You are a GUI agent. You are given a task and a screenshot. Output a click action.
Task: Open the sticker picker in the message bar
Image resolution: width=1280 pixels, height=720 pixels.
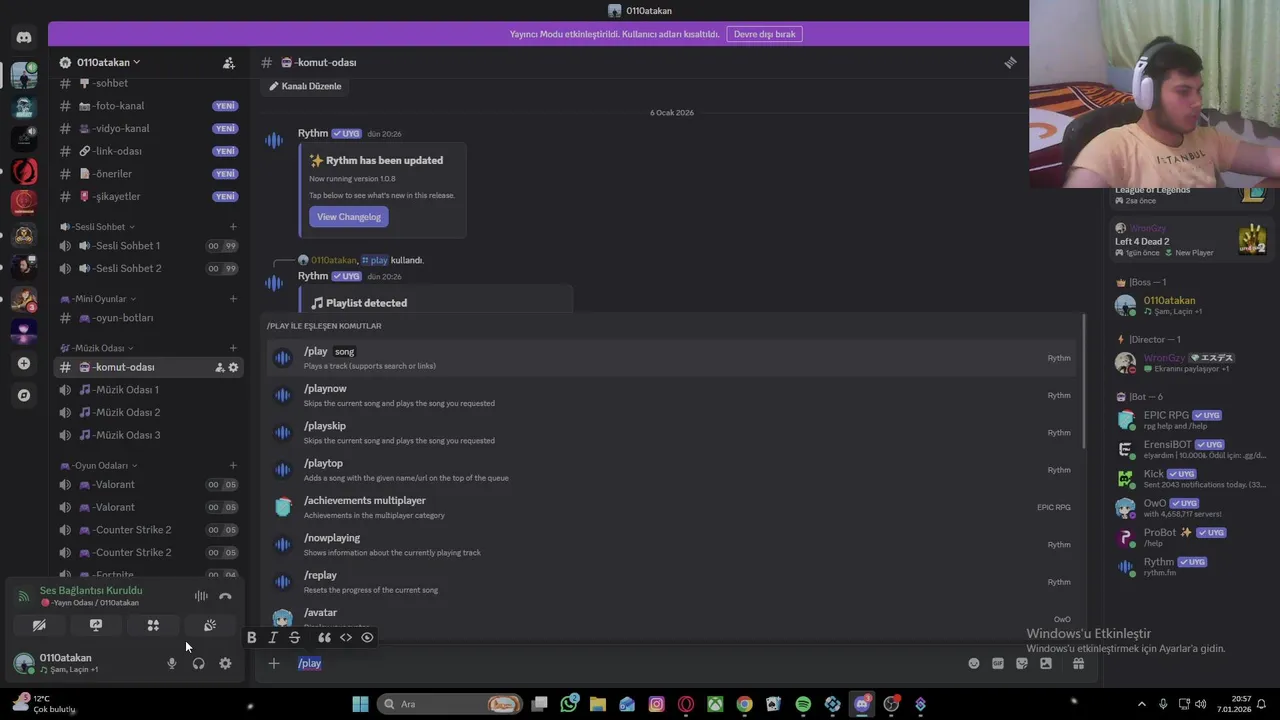pyautogui.click(x=1022, y=663)
